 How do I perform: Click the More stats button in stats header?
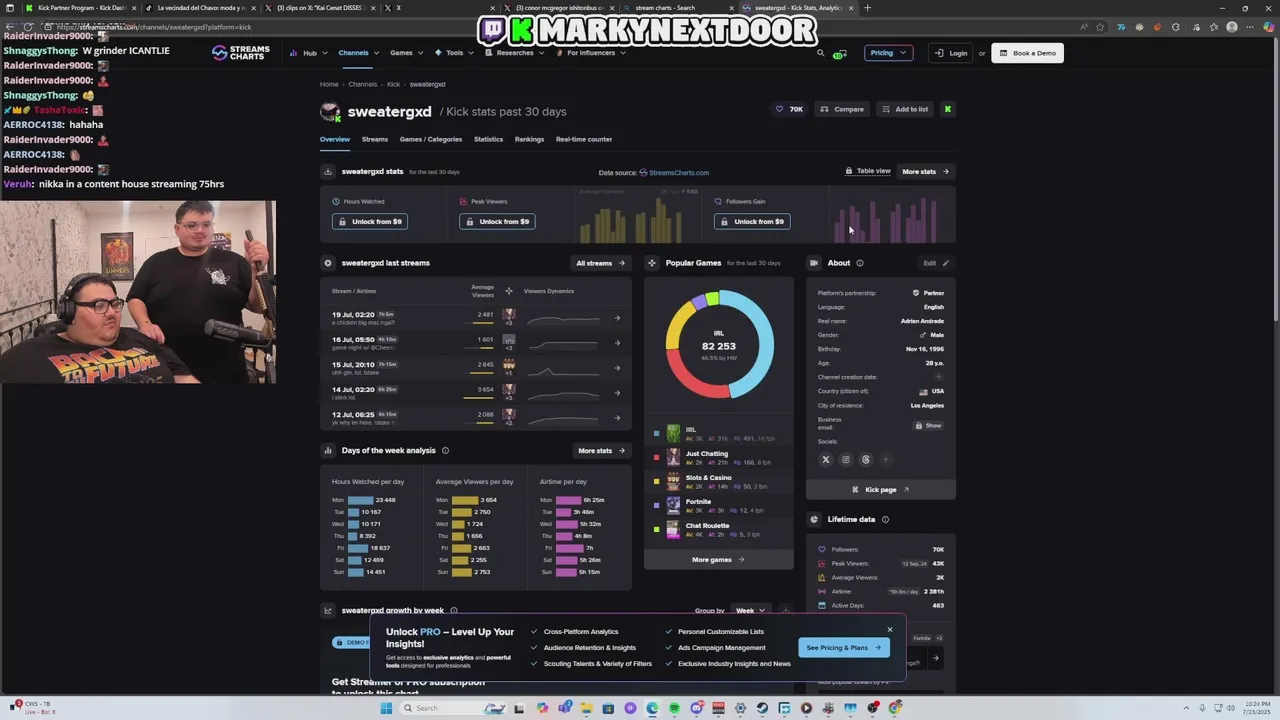point(926,171)
